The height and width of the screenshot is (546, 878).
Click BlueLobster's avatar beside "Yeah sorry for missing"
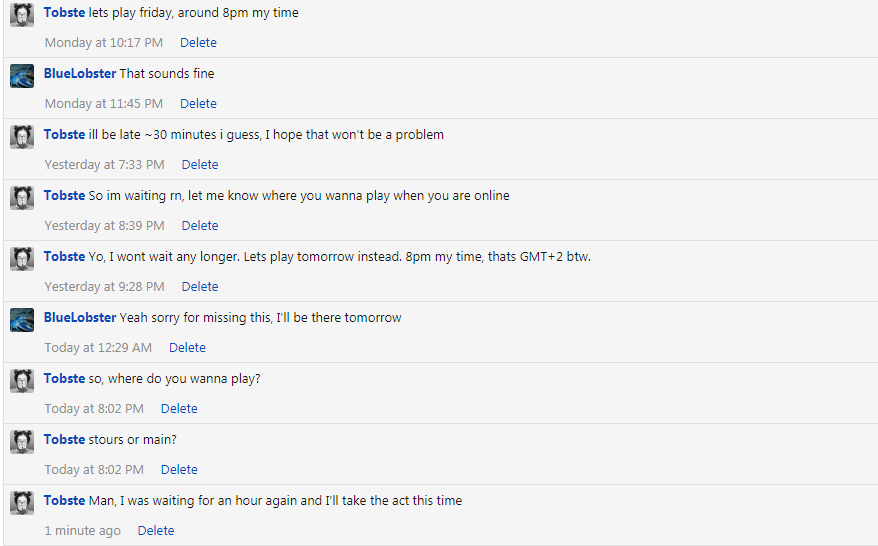point(22,320)
